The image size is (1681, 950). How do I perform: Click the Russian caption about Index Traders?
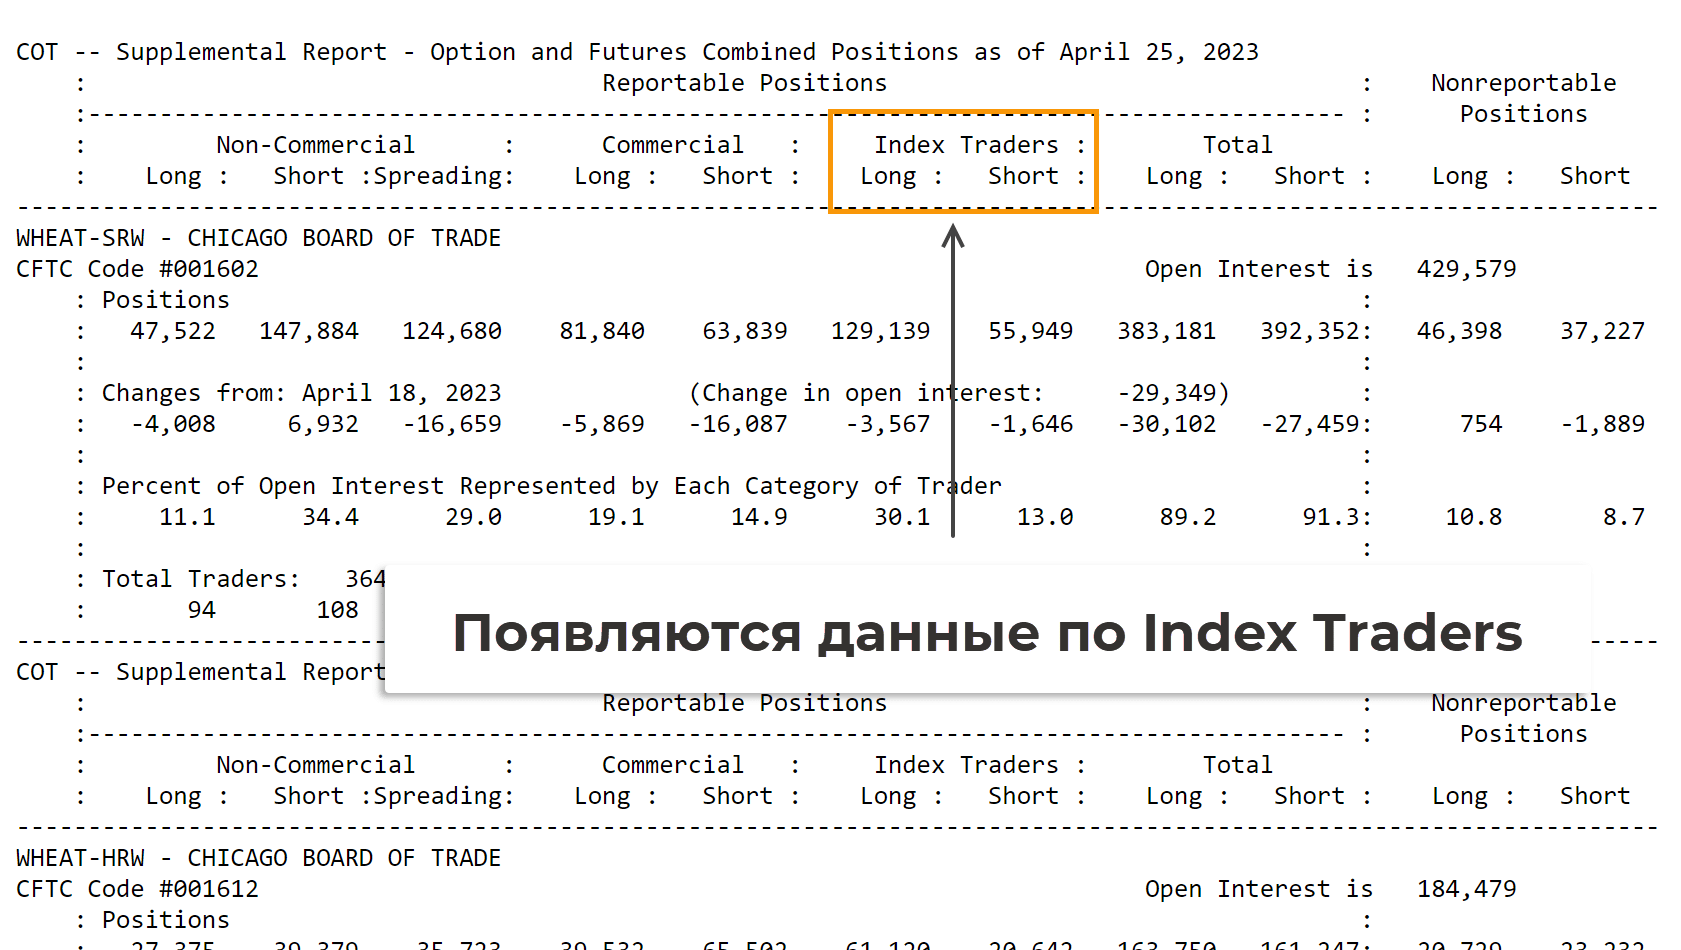pos(986,632)
